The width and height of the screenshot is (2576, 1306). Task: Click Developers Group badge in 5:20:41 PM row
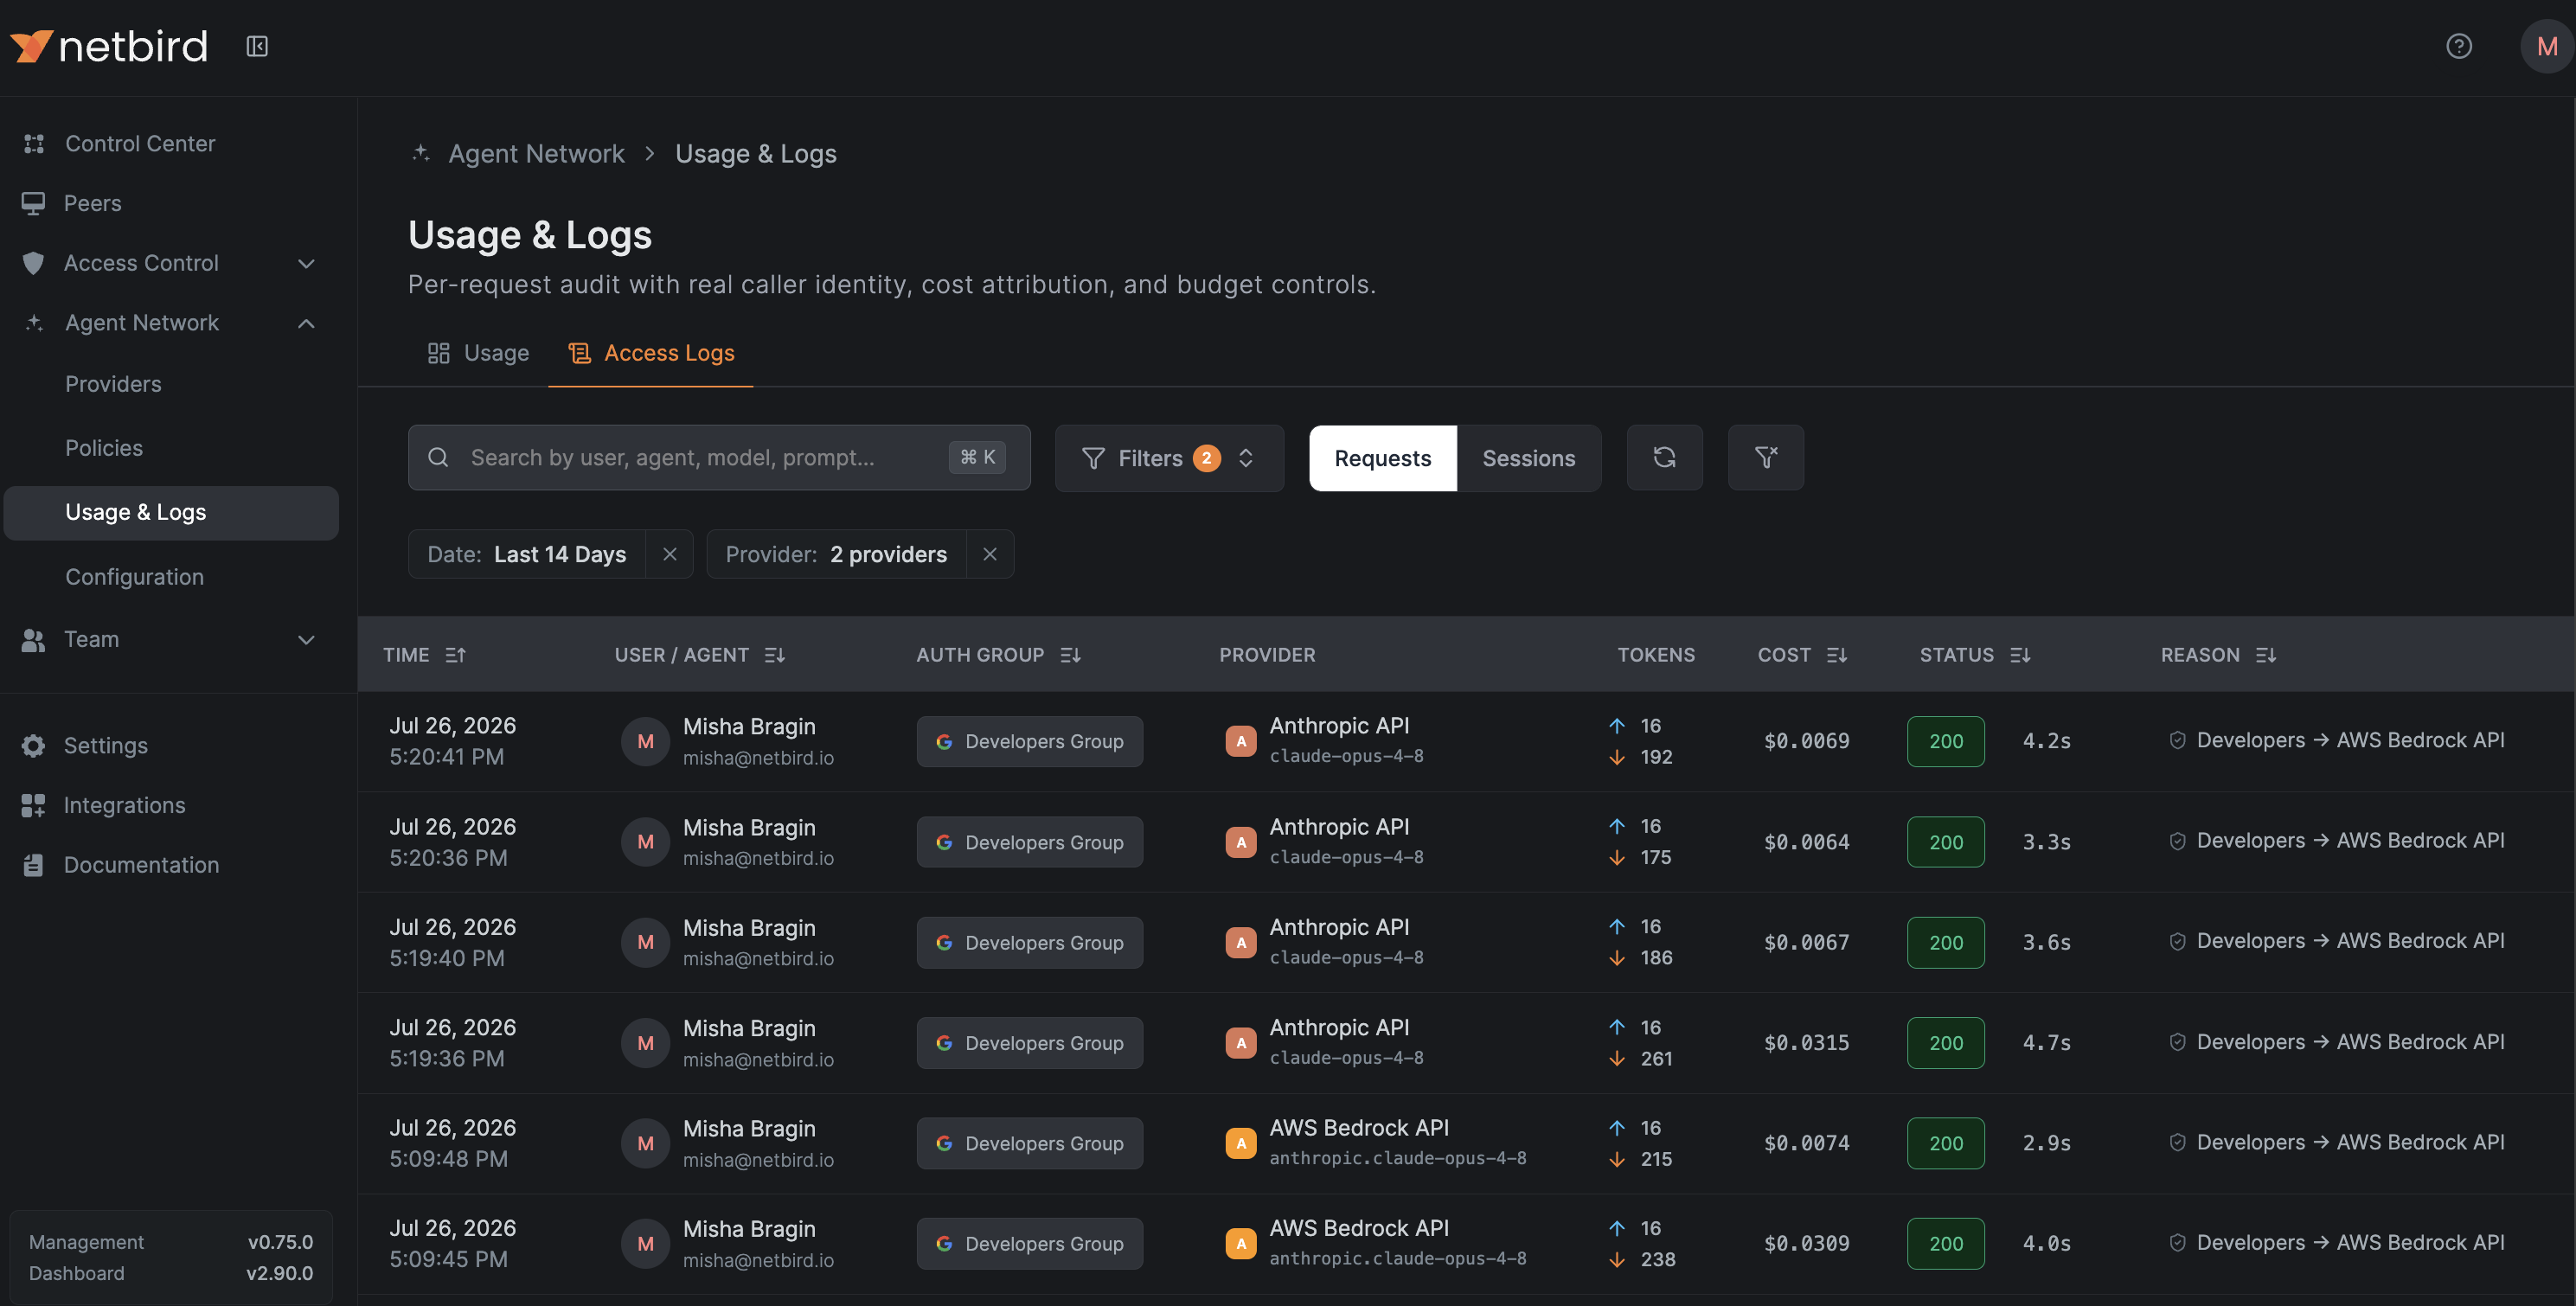tap(1029, 741)
